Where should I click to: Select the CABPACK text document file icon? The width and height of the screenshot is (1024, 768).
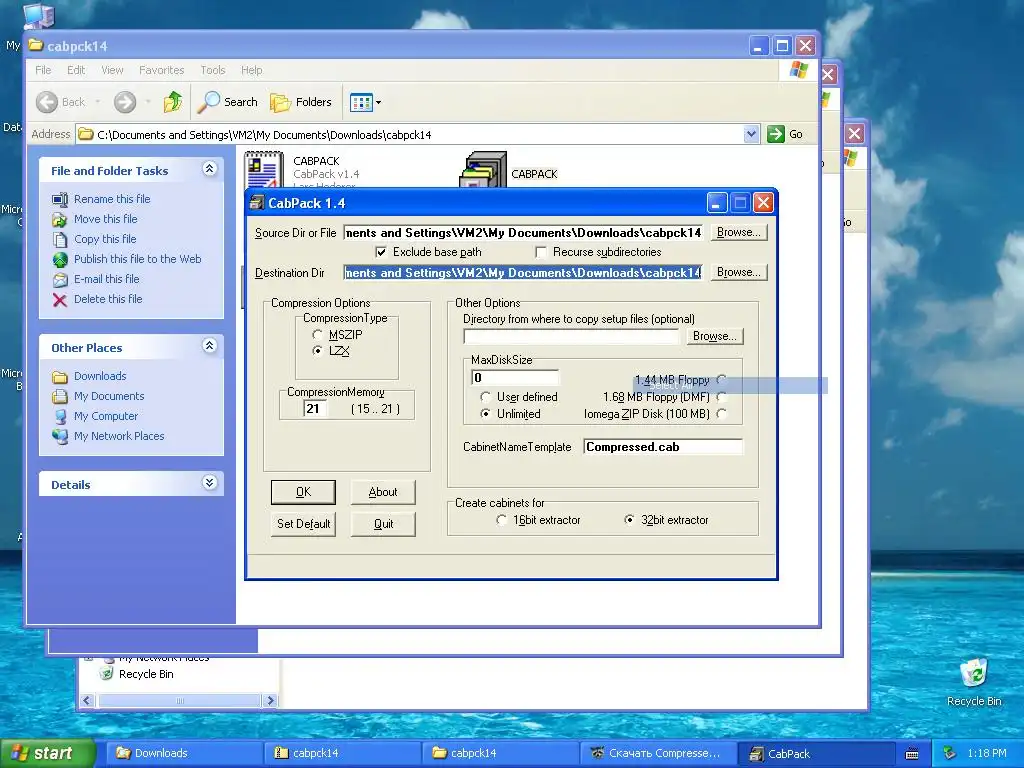click(264, 169)
